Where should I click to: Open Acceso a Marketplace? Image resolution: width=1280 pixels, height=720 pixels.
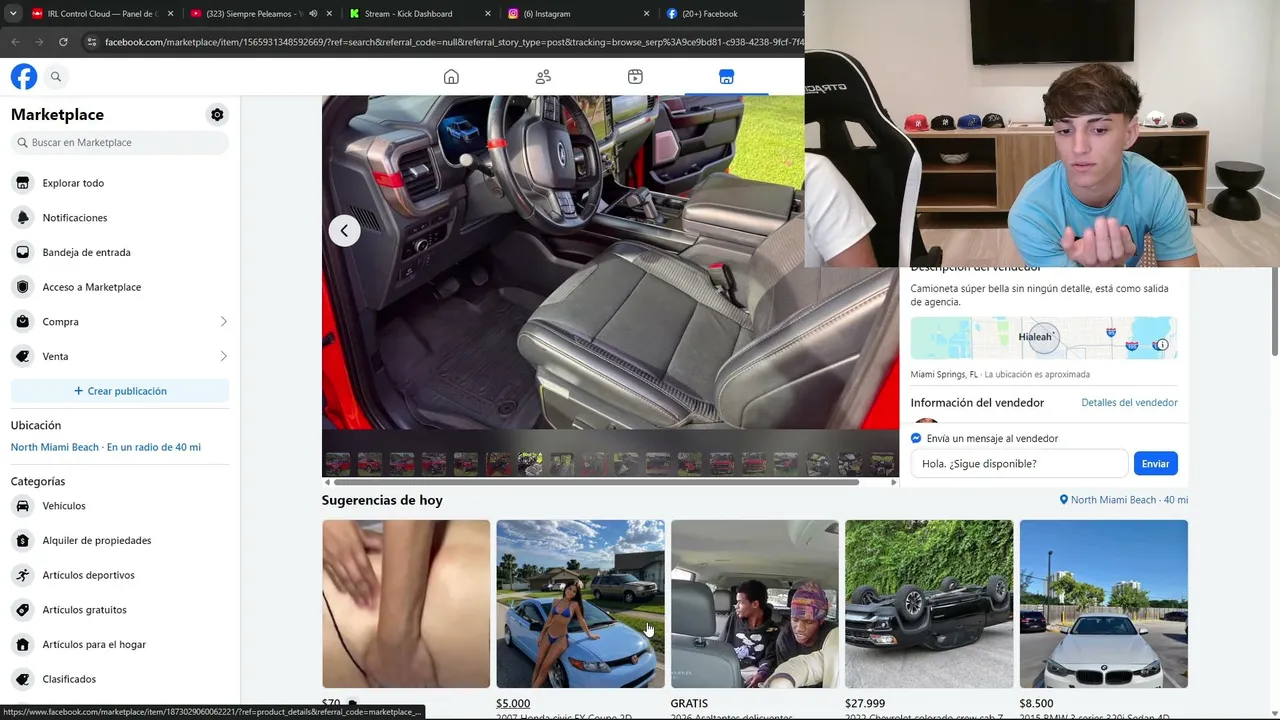pos(120,287)
